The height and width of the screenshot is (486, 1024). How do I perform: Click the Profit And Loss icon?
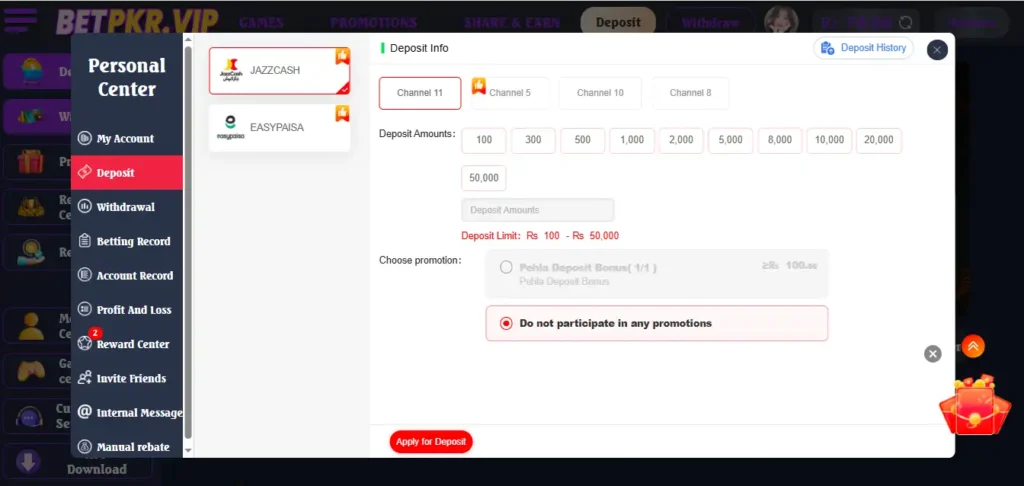coord(84,310)
